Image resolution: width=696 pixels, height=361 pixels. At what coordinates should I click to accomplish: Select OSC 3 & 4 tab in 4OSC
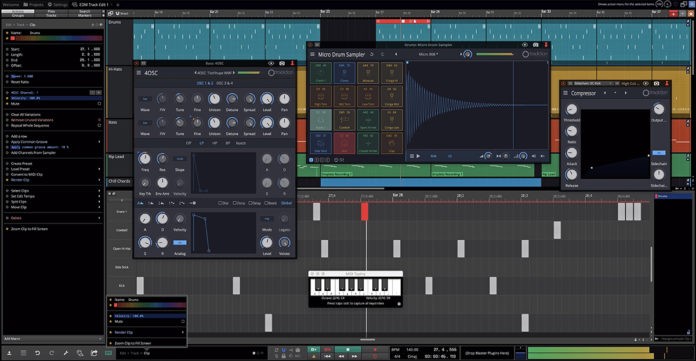pyautogui.click(x=225, y=83)
